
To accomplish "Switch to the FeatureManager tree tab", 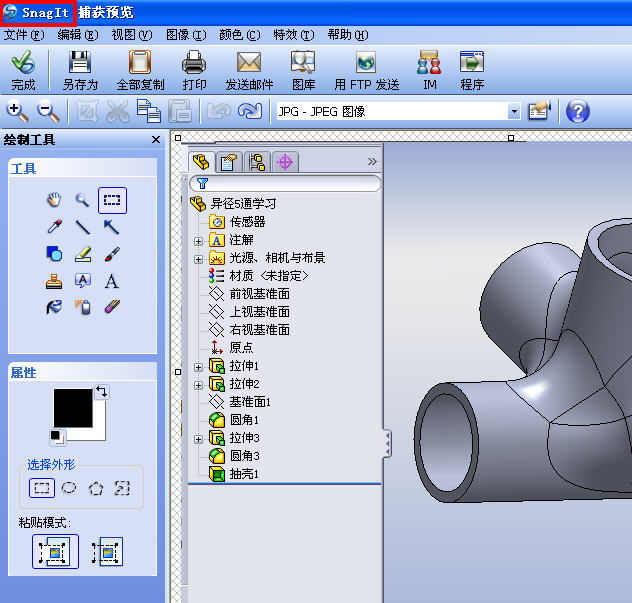I will pos(201,162).
